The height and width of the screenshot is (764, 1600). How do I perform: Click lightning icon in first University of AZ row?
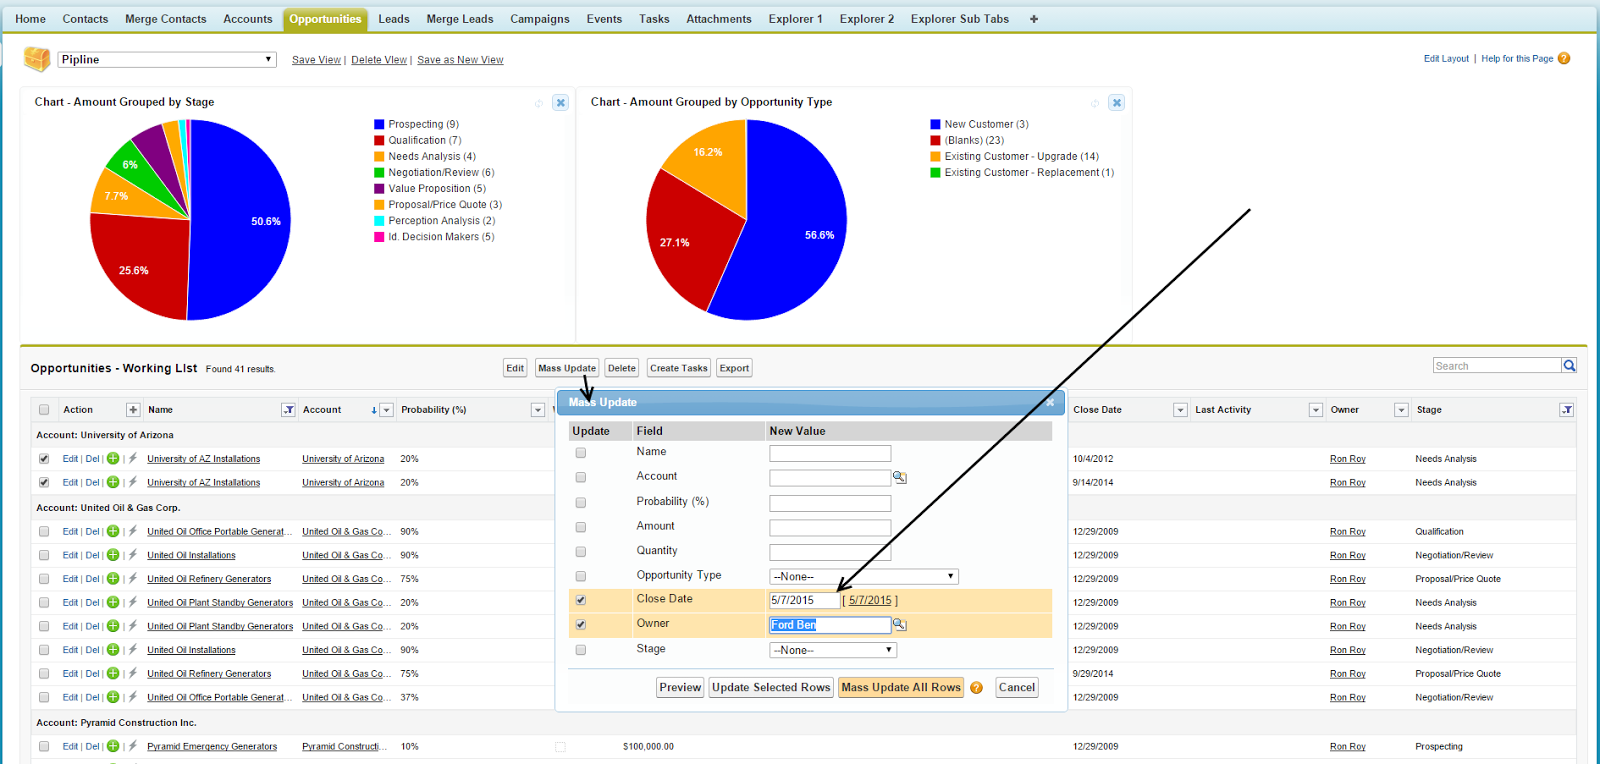coord(132,458)
